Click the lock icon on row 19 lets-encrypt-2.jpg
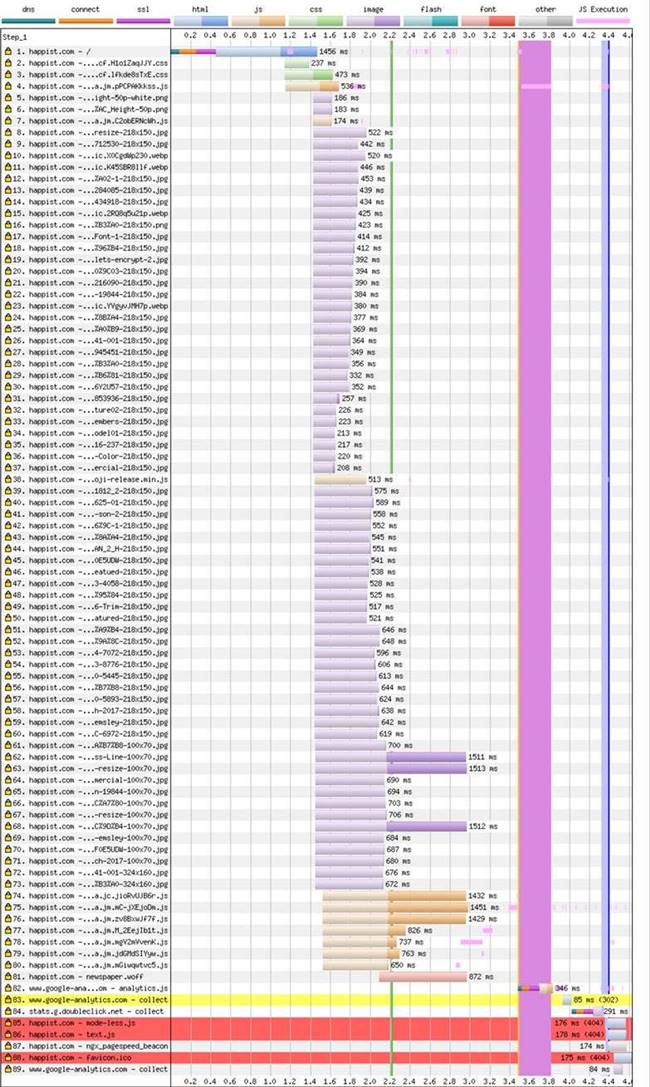The height and width of the screenshot is (1087, 650). 8,259
